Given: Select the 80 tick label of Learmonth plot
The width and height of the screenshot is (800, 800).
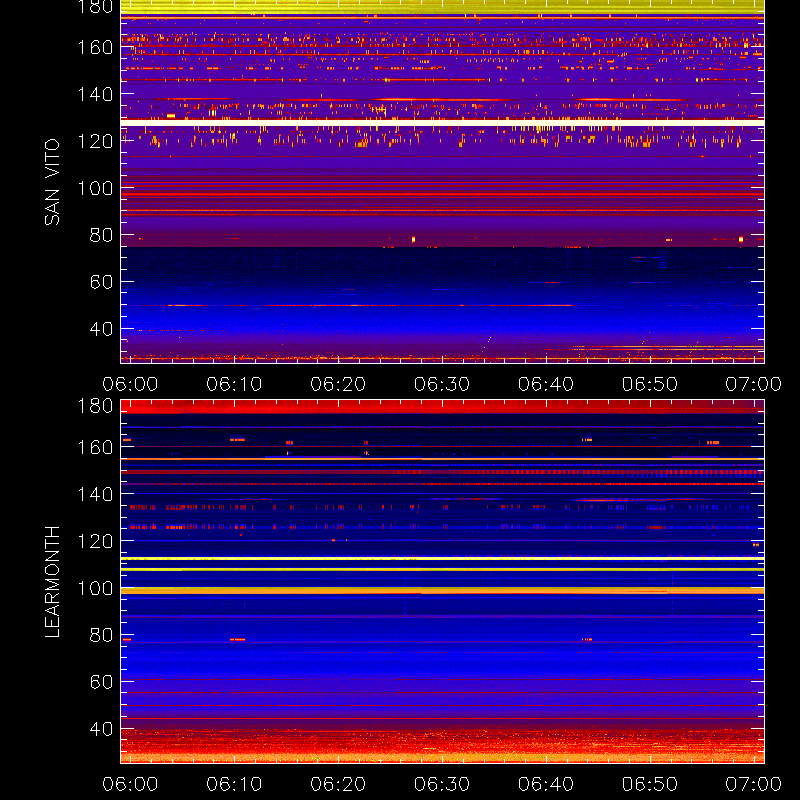Looking at the screenshot, I should [101, 635].
